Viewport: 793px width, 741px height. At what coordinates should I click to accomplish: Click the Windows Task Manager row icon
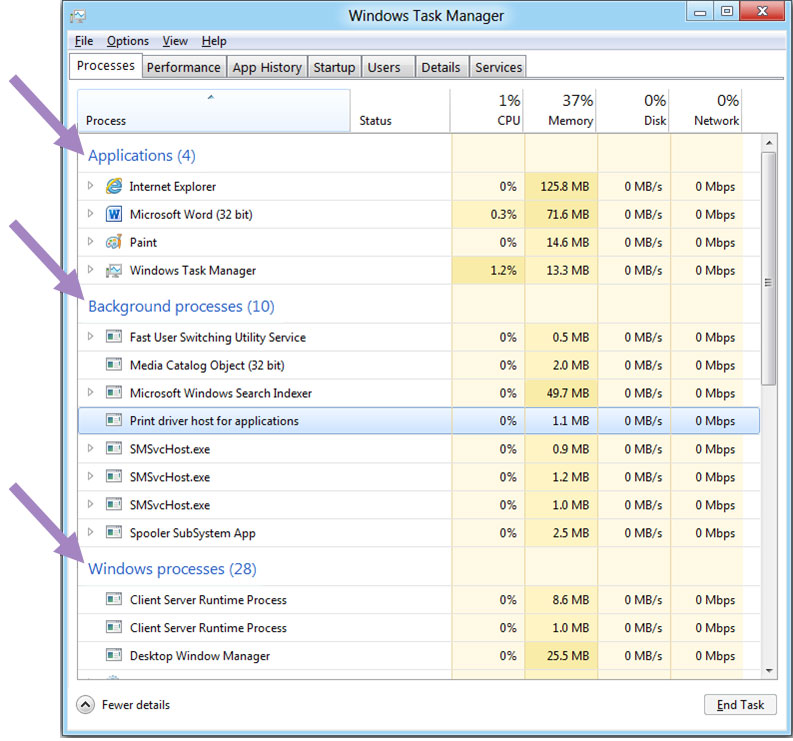pyautogui.click(x=114, y=271)
